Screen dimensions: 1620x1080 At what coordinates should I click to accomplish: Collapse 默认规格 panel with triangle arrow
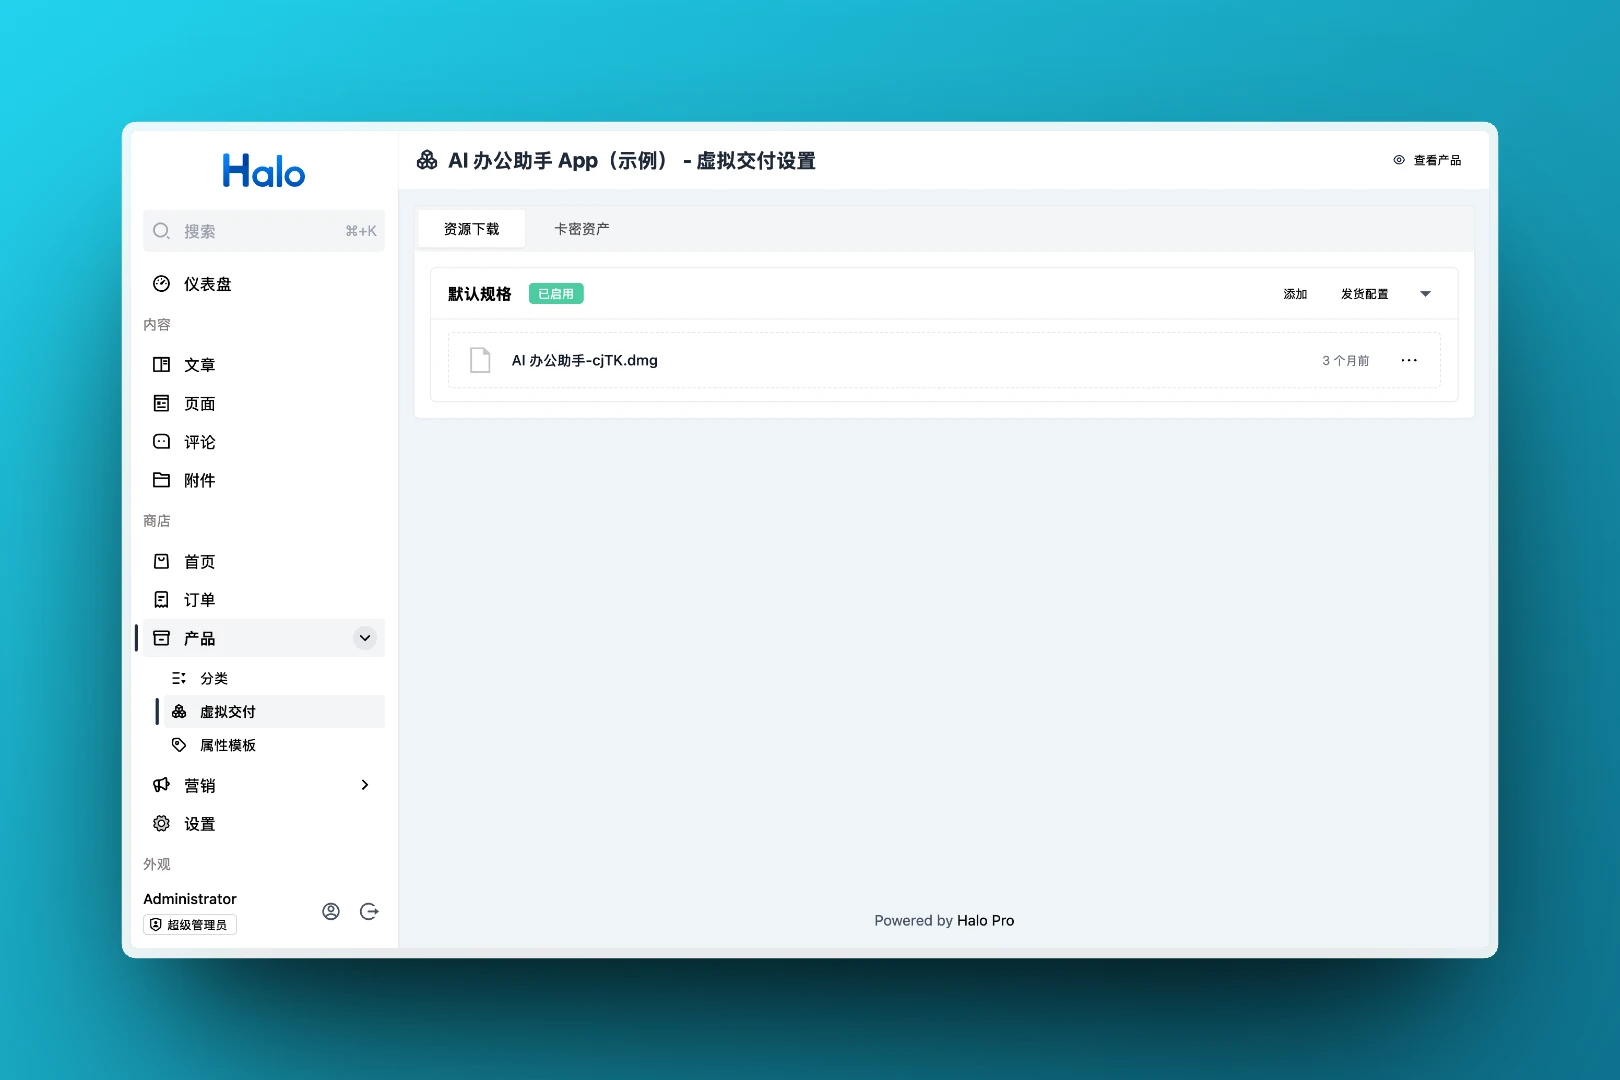pos(1426,294)
